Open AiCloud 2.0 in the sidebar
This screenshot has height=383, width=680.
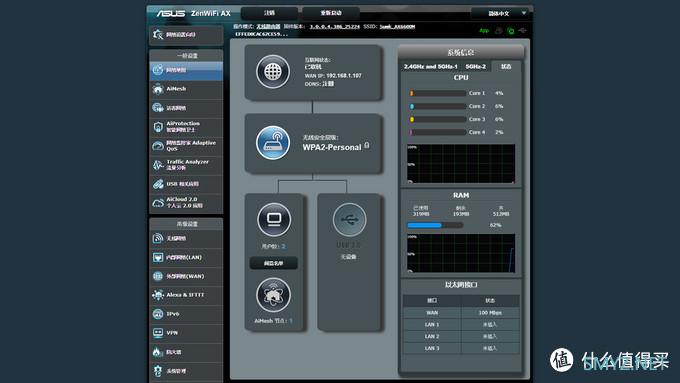coord(186,203)
